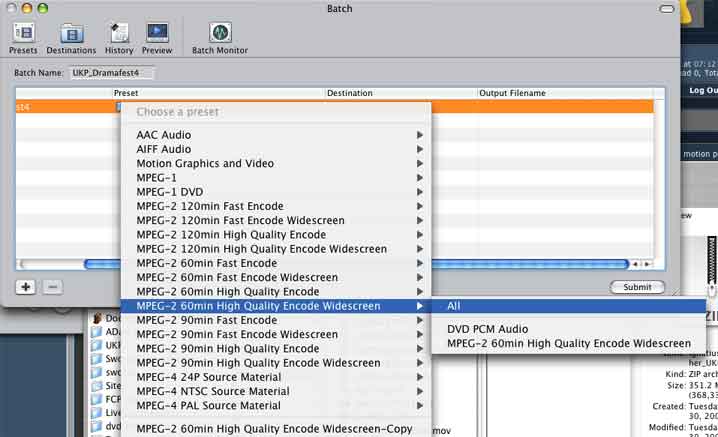718x437 pixels.
Task: Open the Destinations toolbar icon
Action: pos(71,38)
